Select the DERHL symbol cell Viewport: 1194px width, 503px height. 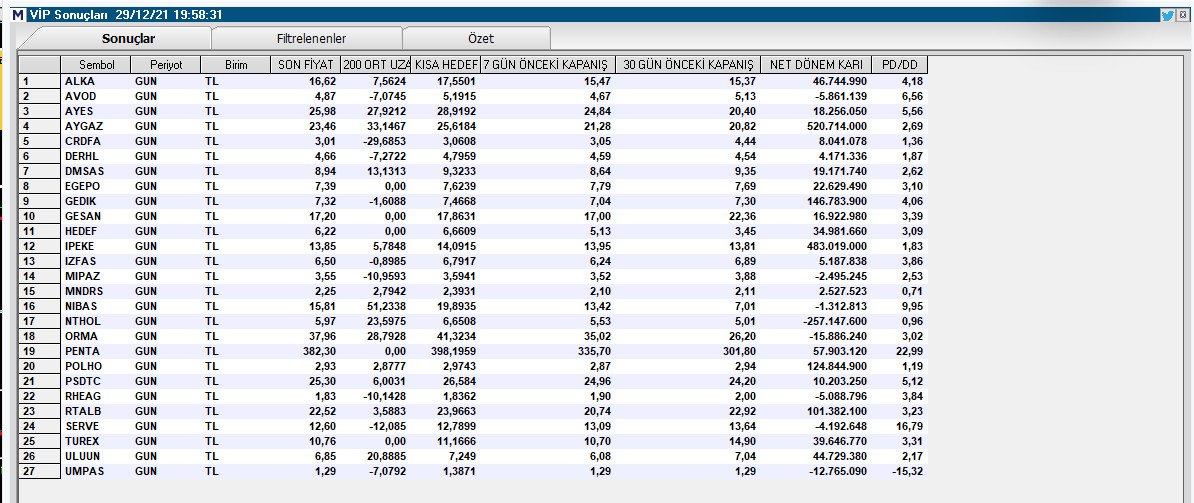[95, 156]
